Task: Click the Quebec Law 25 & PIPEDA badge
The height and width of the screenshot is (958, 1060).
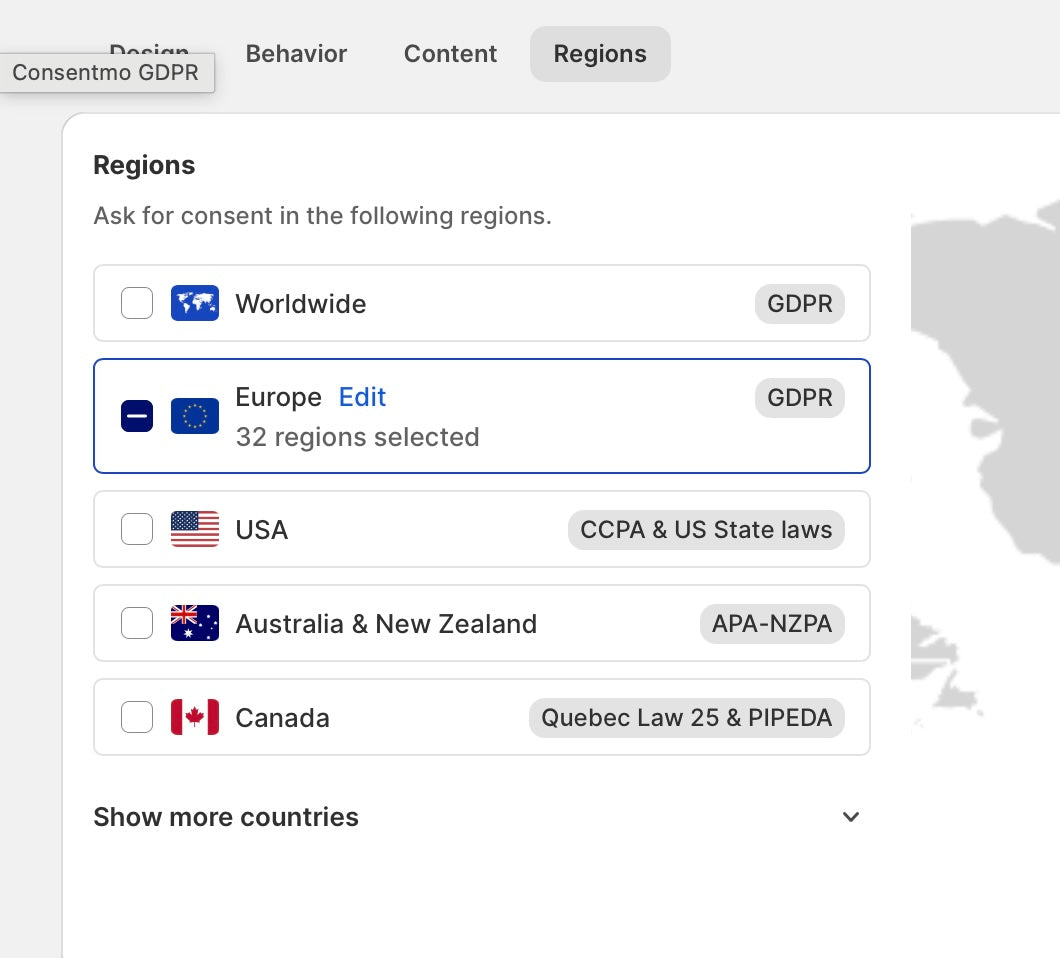Action: pyautogui.click(x=687, y=717)
